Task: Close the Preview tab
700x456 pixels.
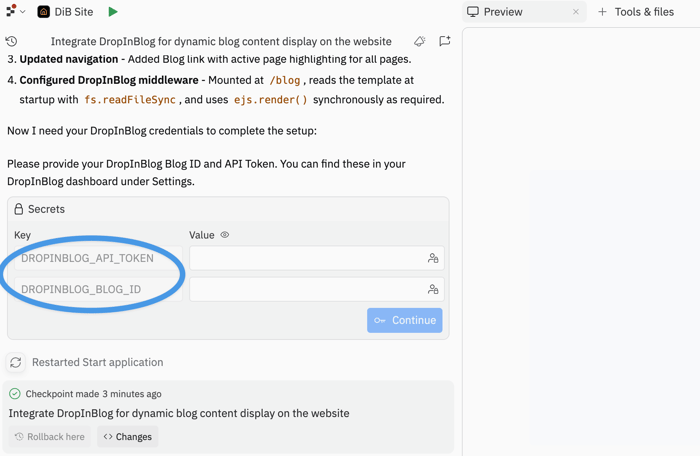Action: click(x=576, y=12)
